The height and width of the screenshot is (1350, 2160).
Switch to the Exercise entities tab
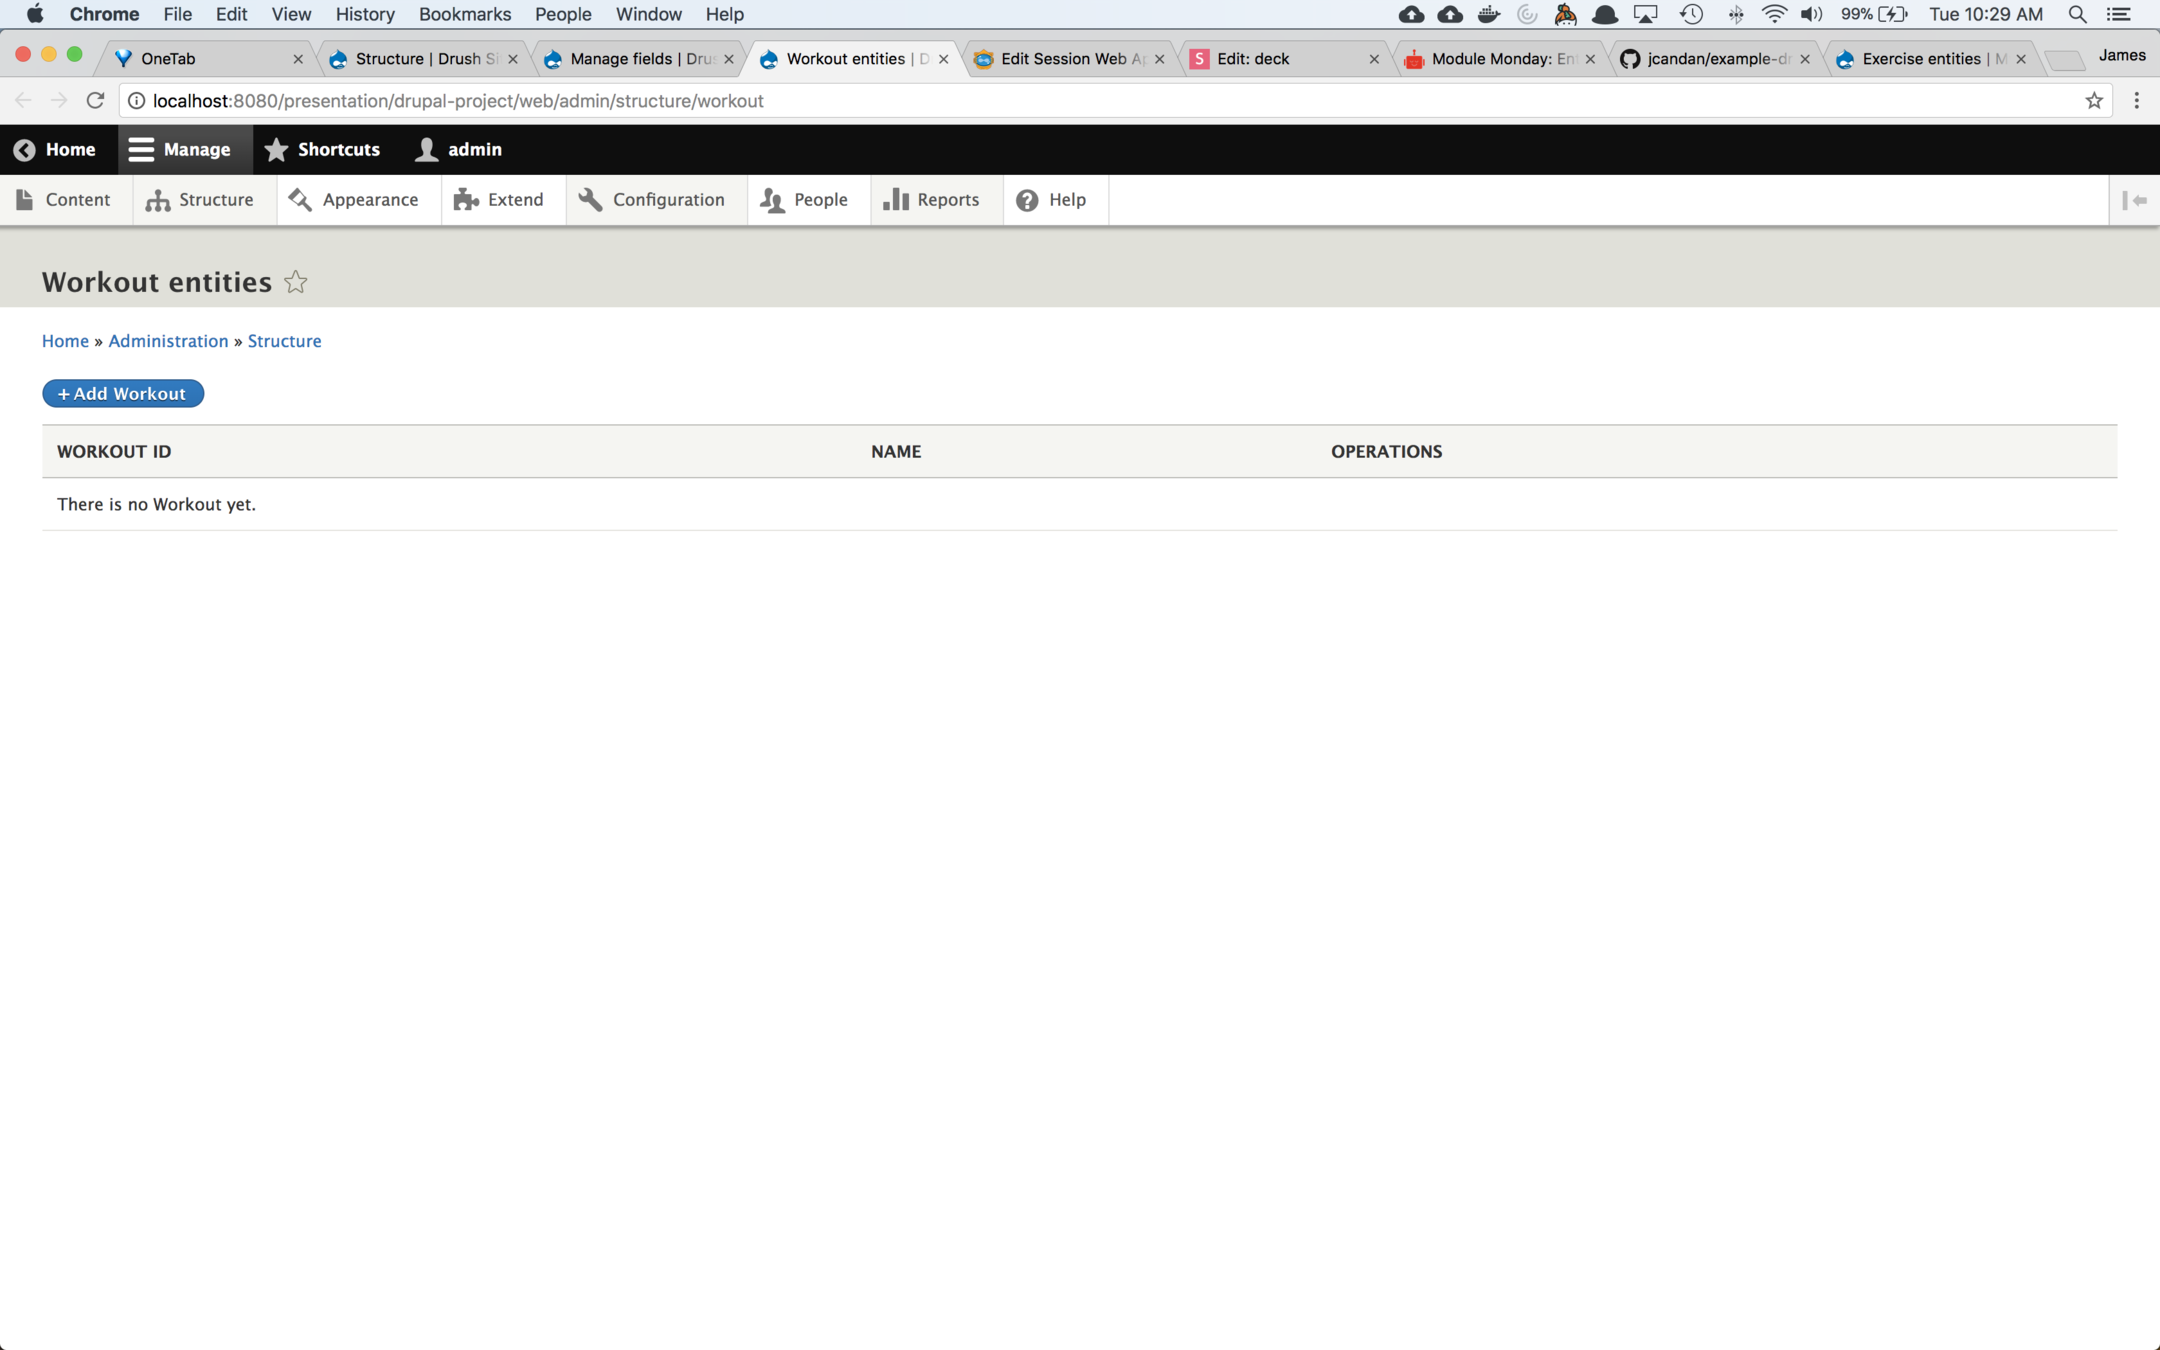[1920, 59]
